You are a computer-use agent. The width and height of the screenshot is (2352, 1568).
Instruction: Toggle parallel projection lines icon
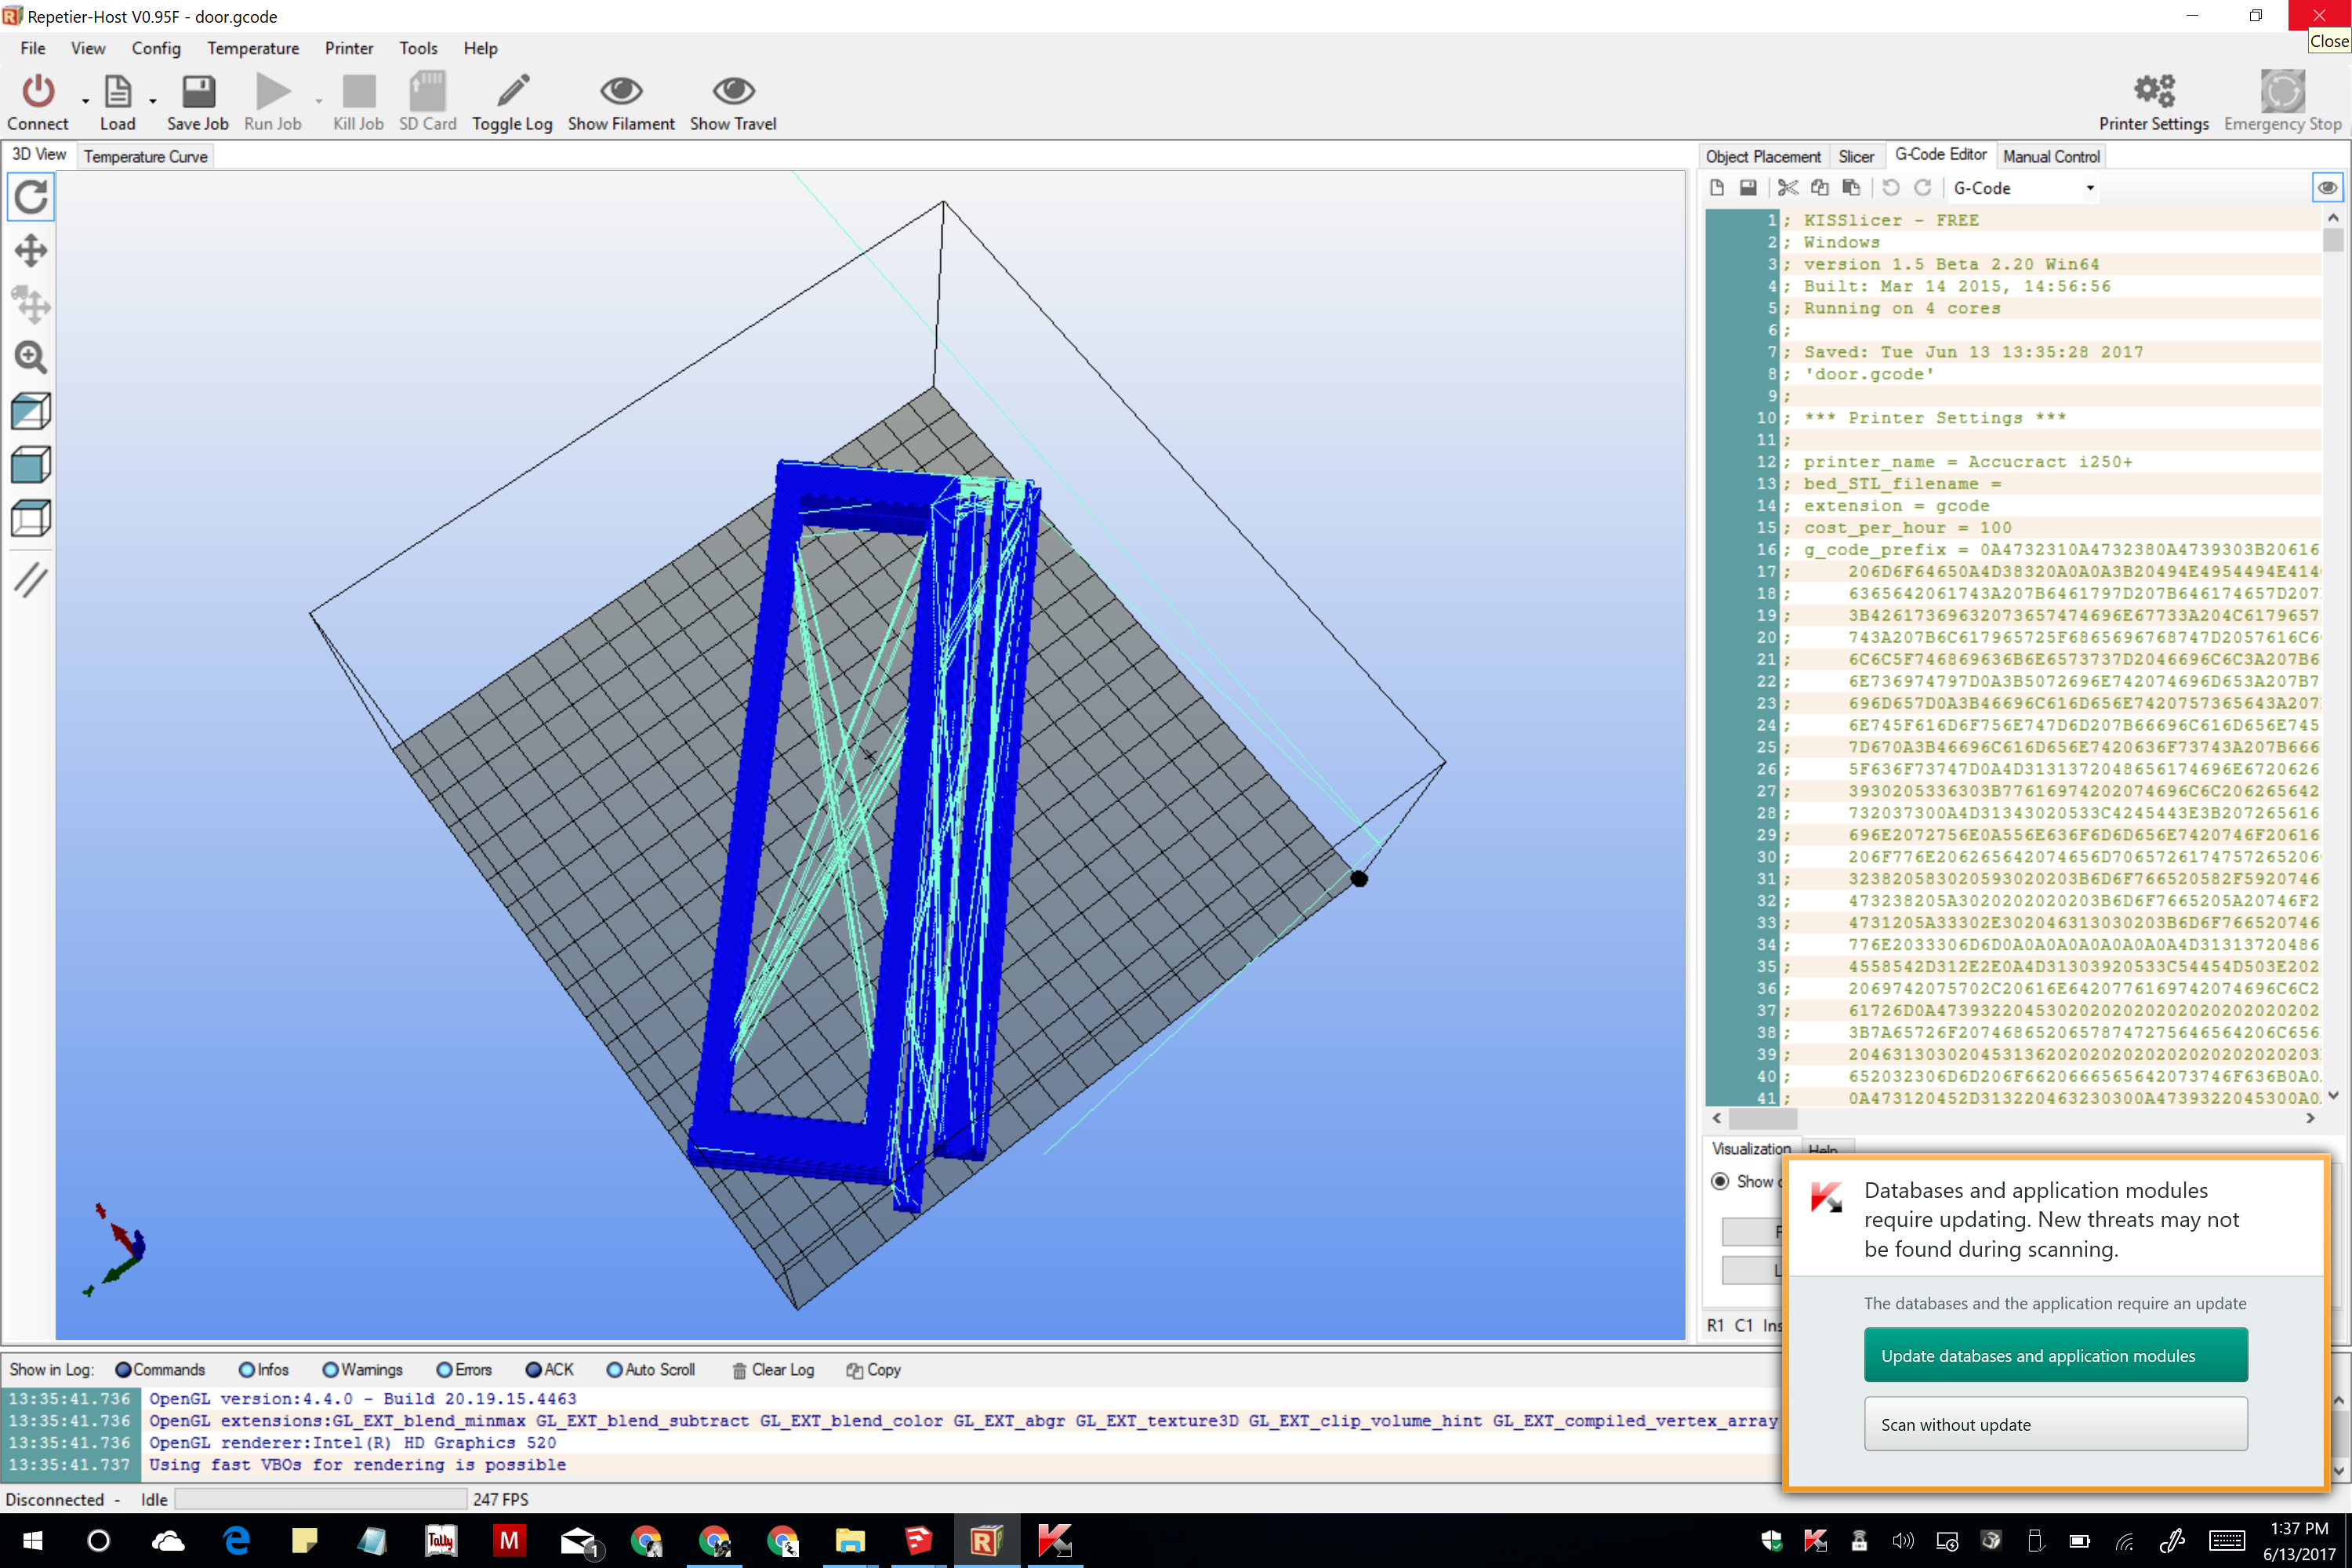pos(31,580)
